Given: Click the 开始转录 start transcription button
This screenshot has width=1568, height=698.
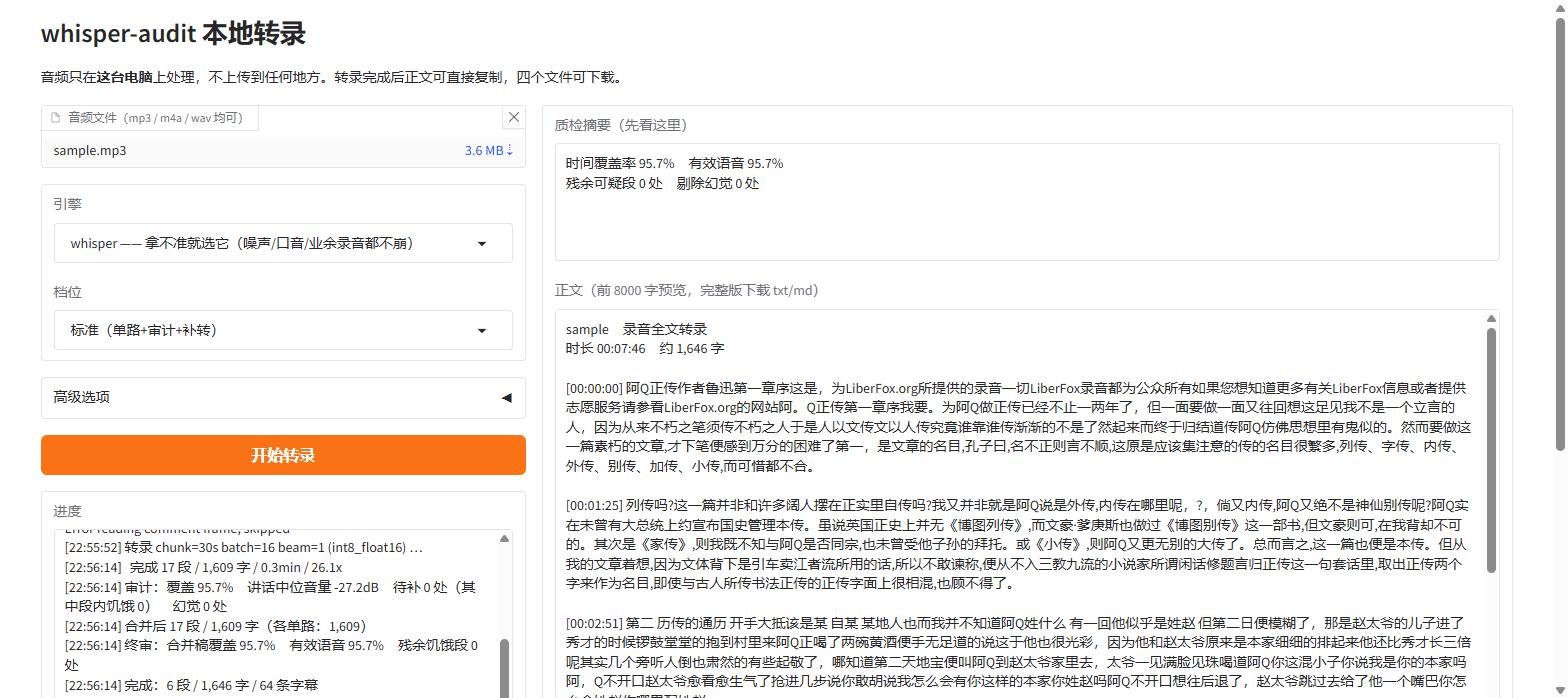Looking at the screenshot, I should coord(283,455).
